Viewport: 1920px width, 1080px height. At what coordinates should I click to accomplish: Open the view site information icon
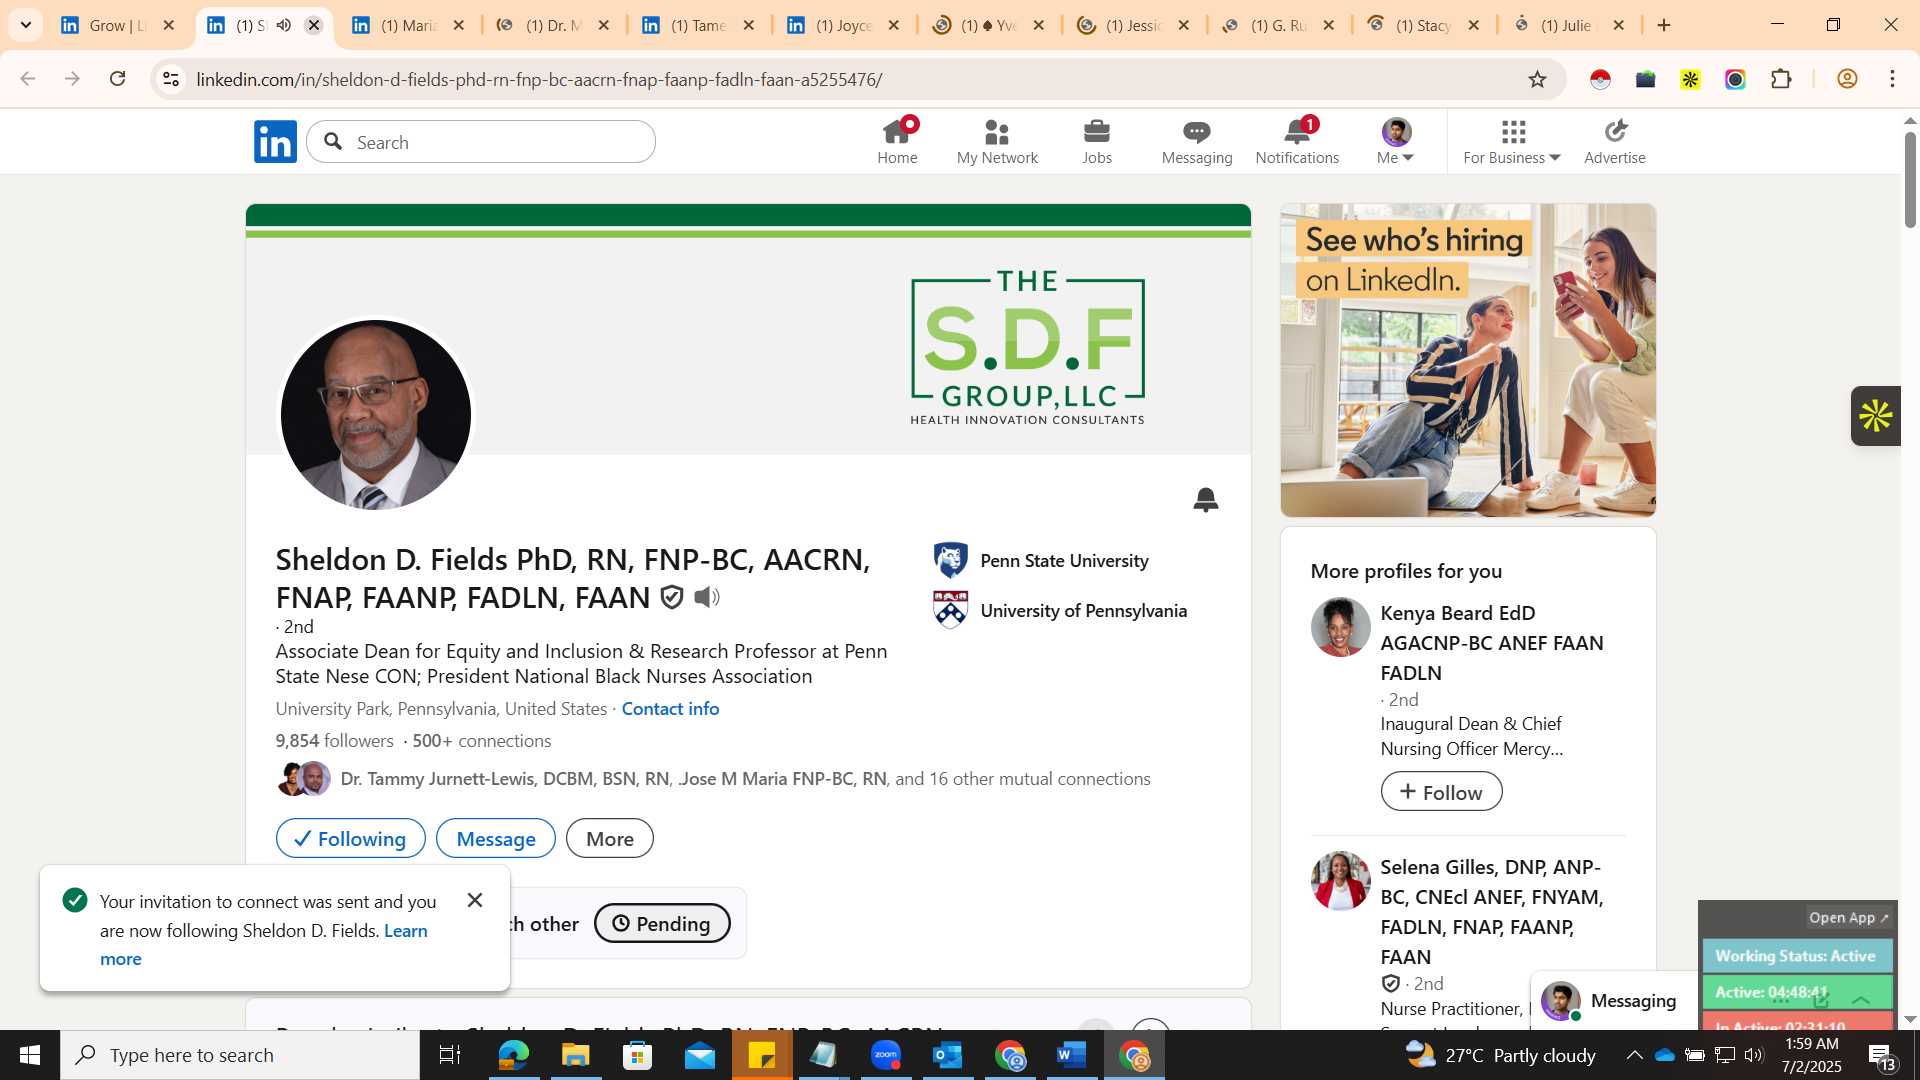pos(171,79)
